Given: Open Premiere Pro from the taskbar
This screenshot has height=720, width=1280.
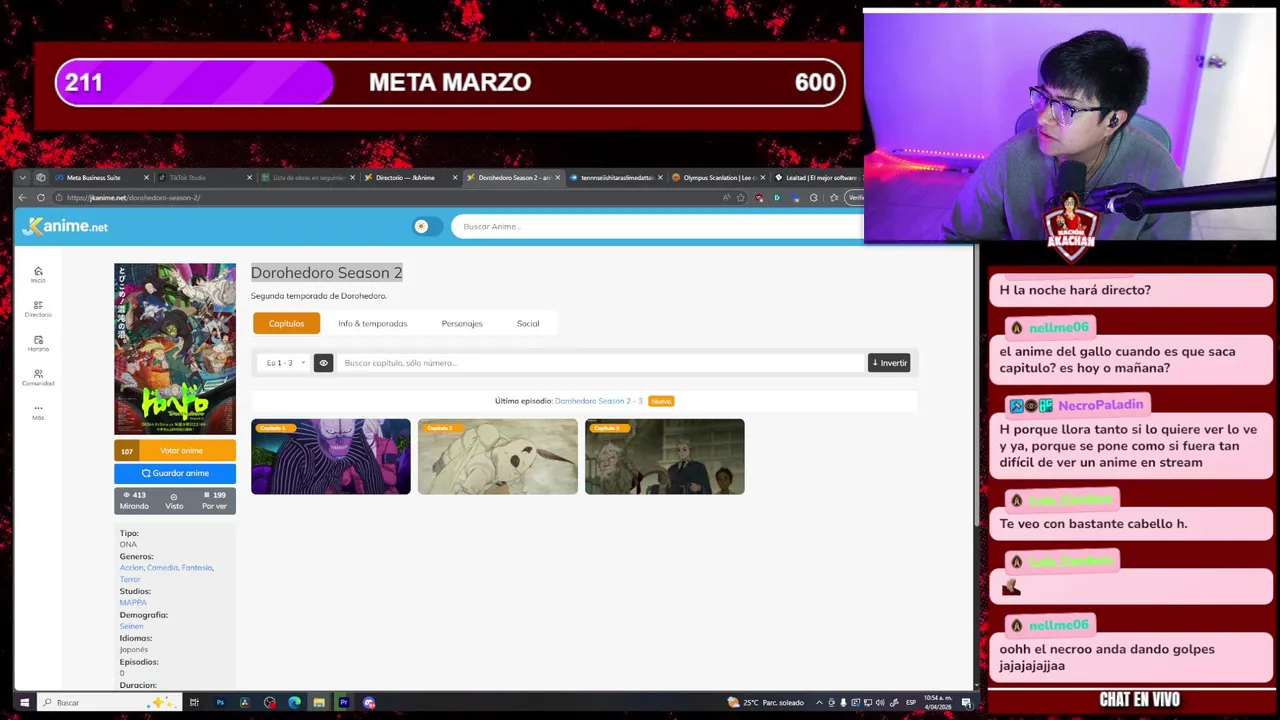Looking at the screenshot, I should coord(344,702).
